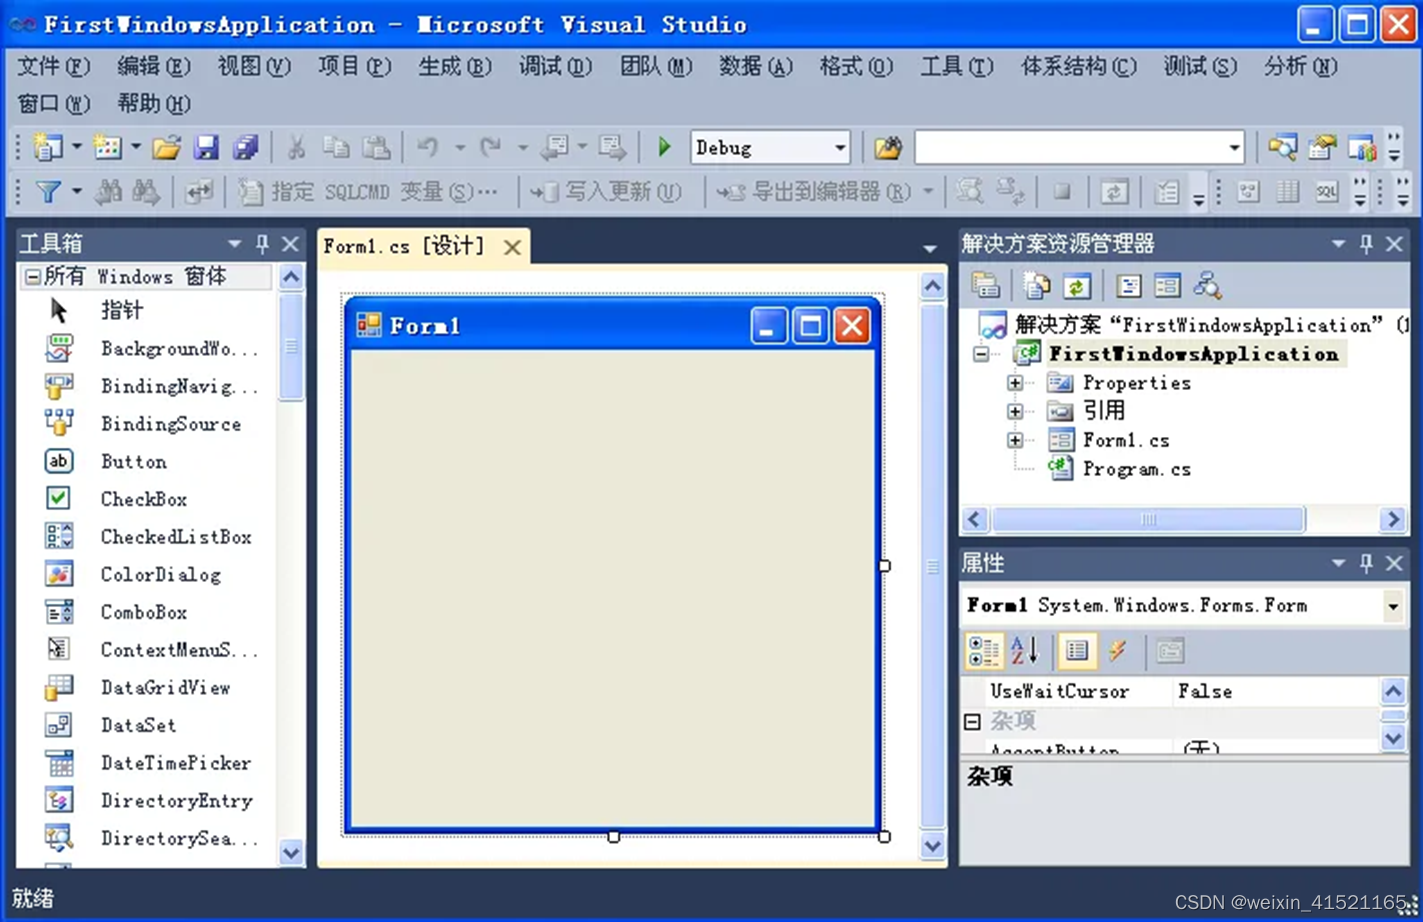Open the 编辑(E) menu
Viewport: 1423px width, 922px height.
153,67
